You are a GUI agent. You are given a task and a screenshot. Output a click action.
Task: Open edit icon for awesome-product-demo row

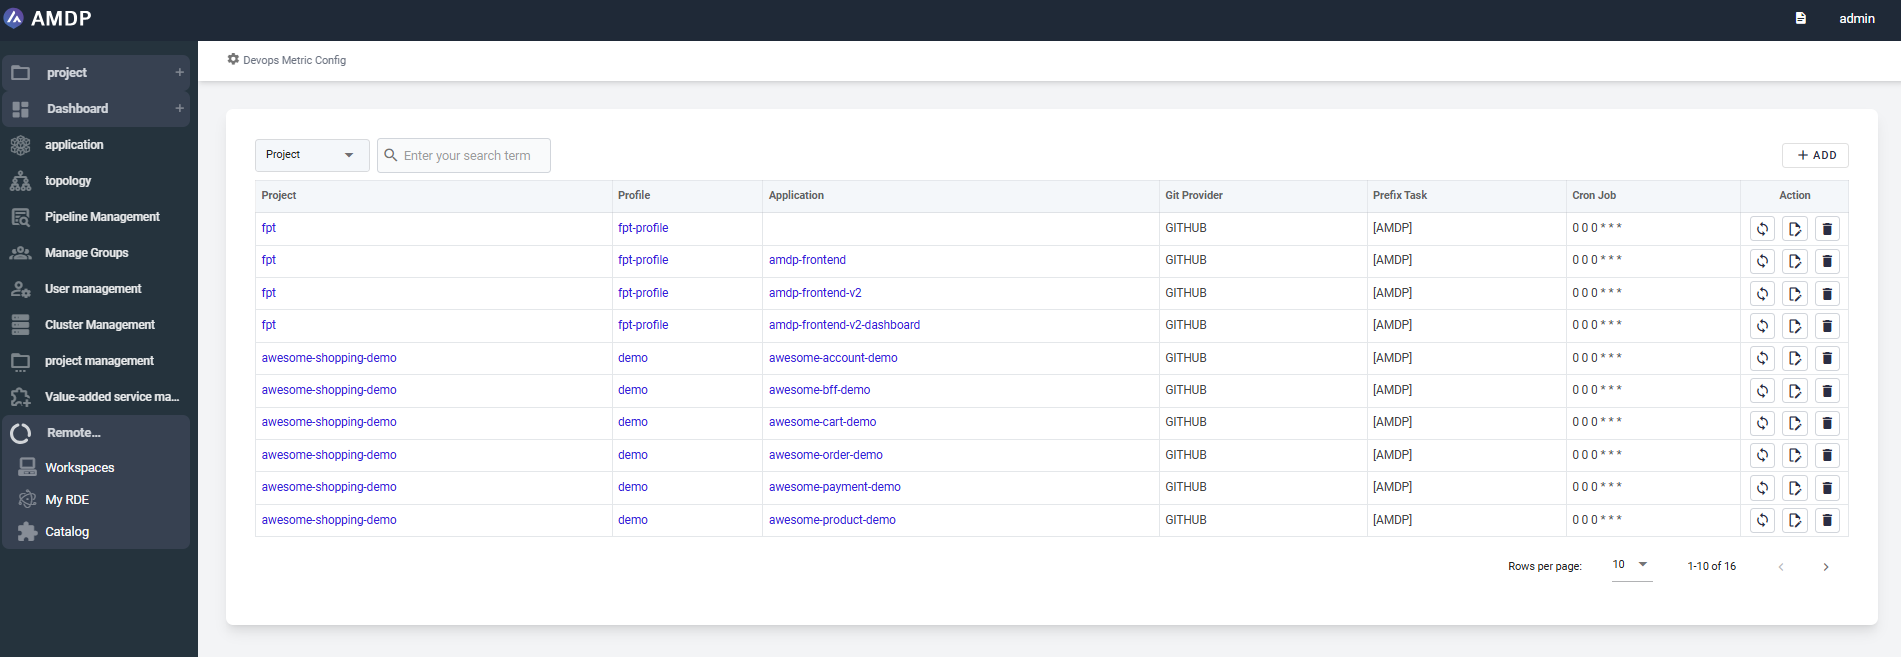coord(1795,520)
